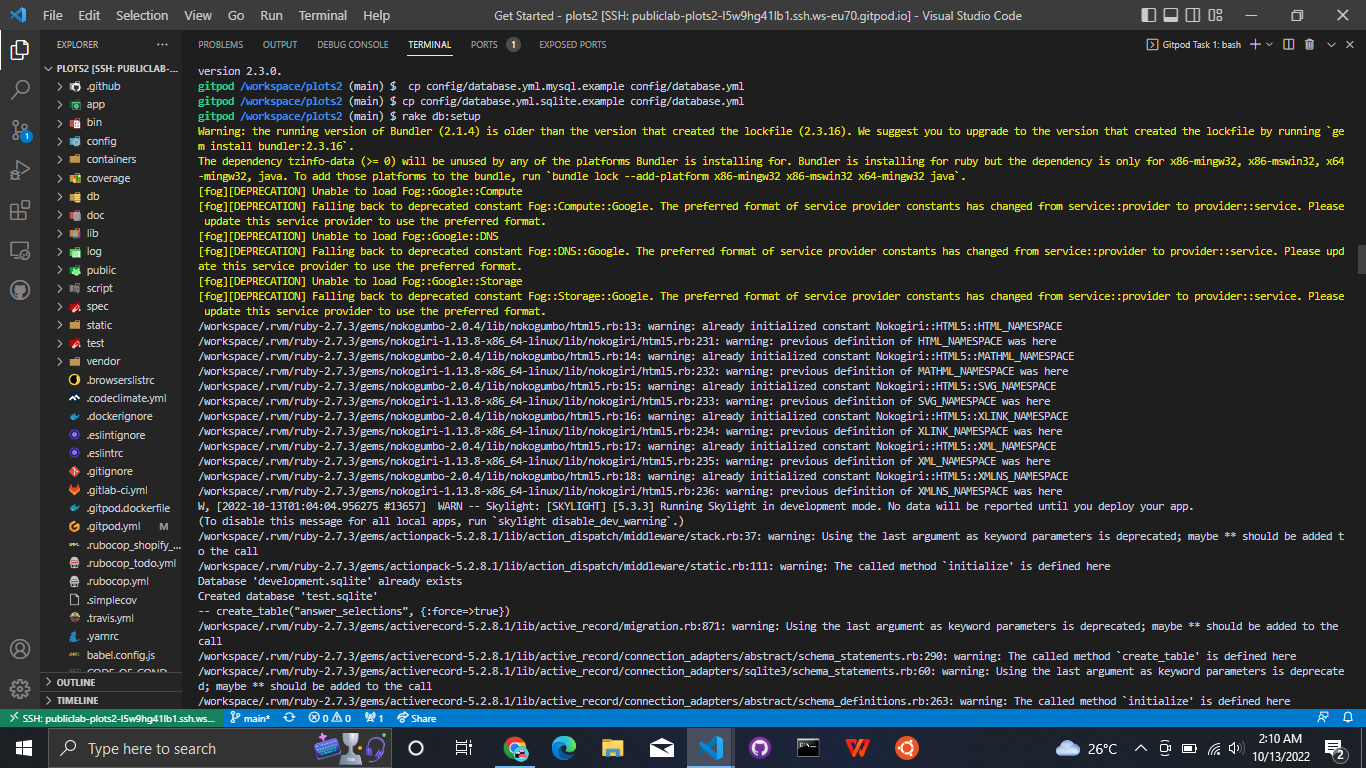Screen dimensions: 1366x768
Task: Show hidden system tray icons
Action: 1140,748
